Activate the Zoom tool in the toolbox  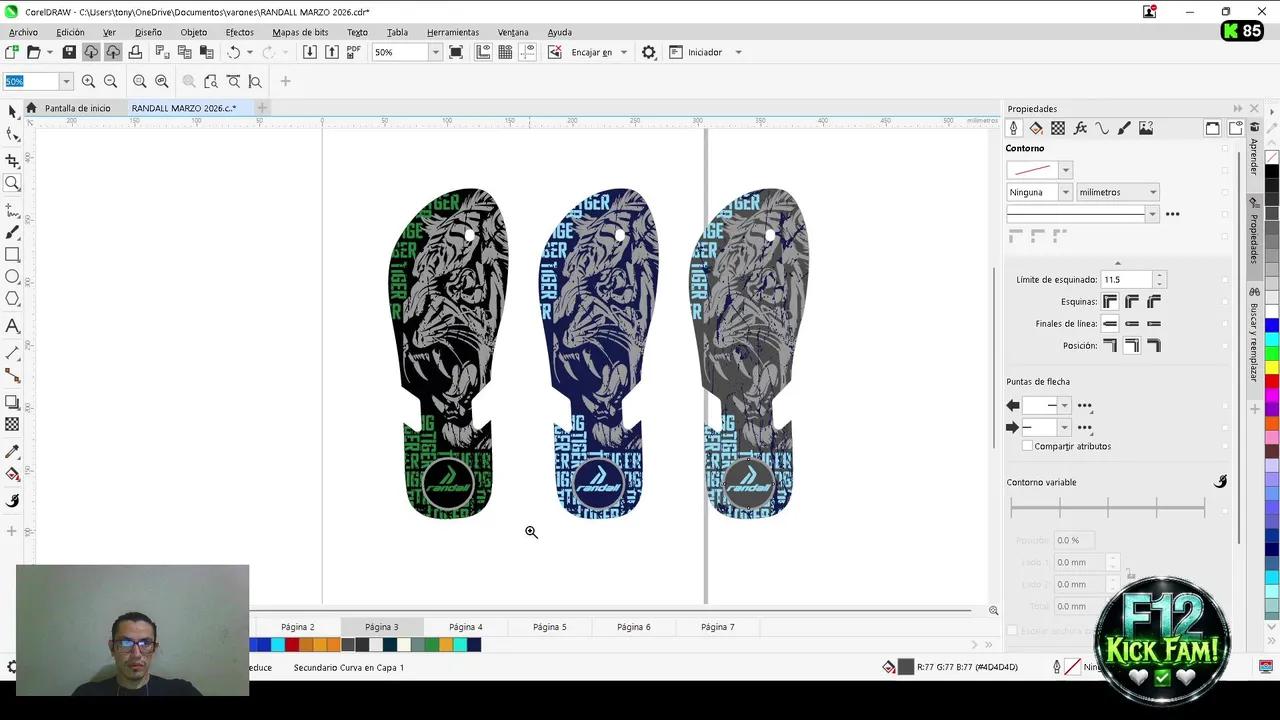click(12, 183)
